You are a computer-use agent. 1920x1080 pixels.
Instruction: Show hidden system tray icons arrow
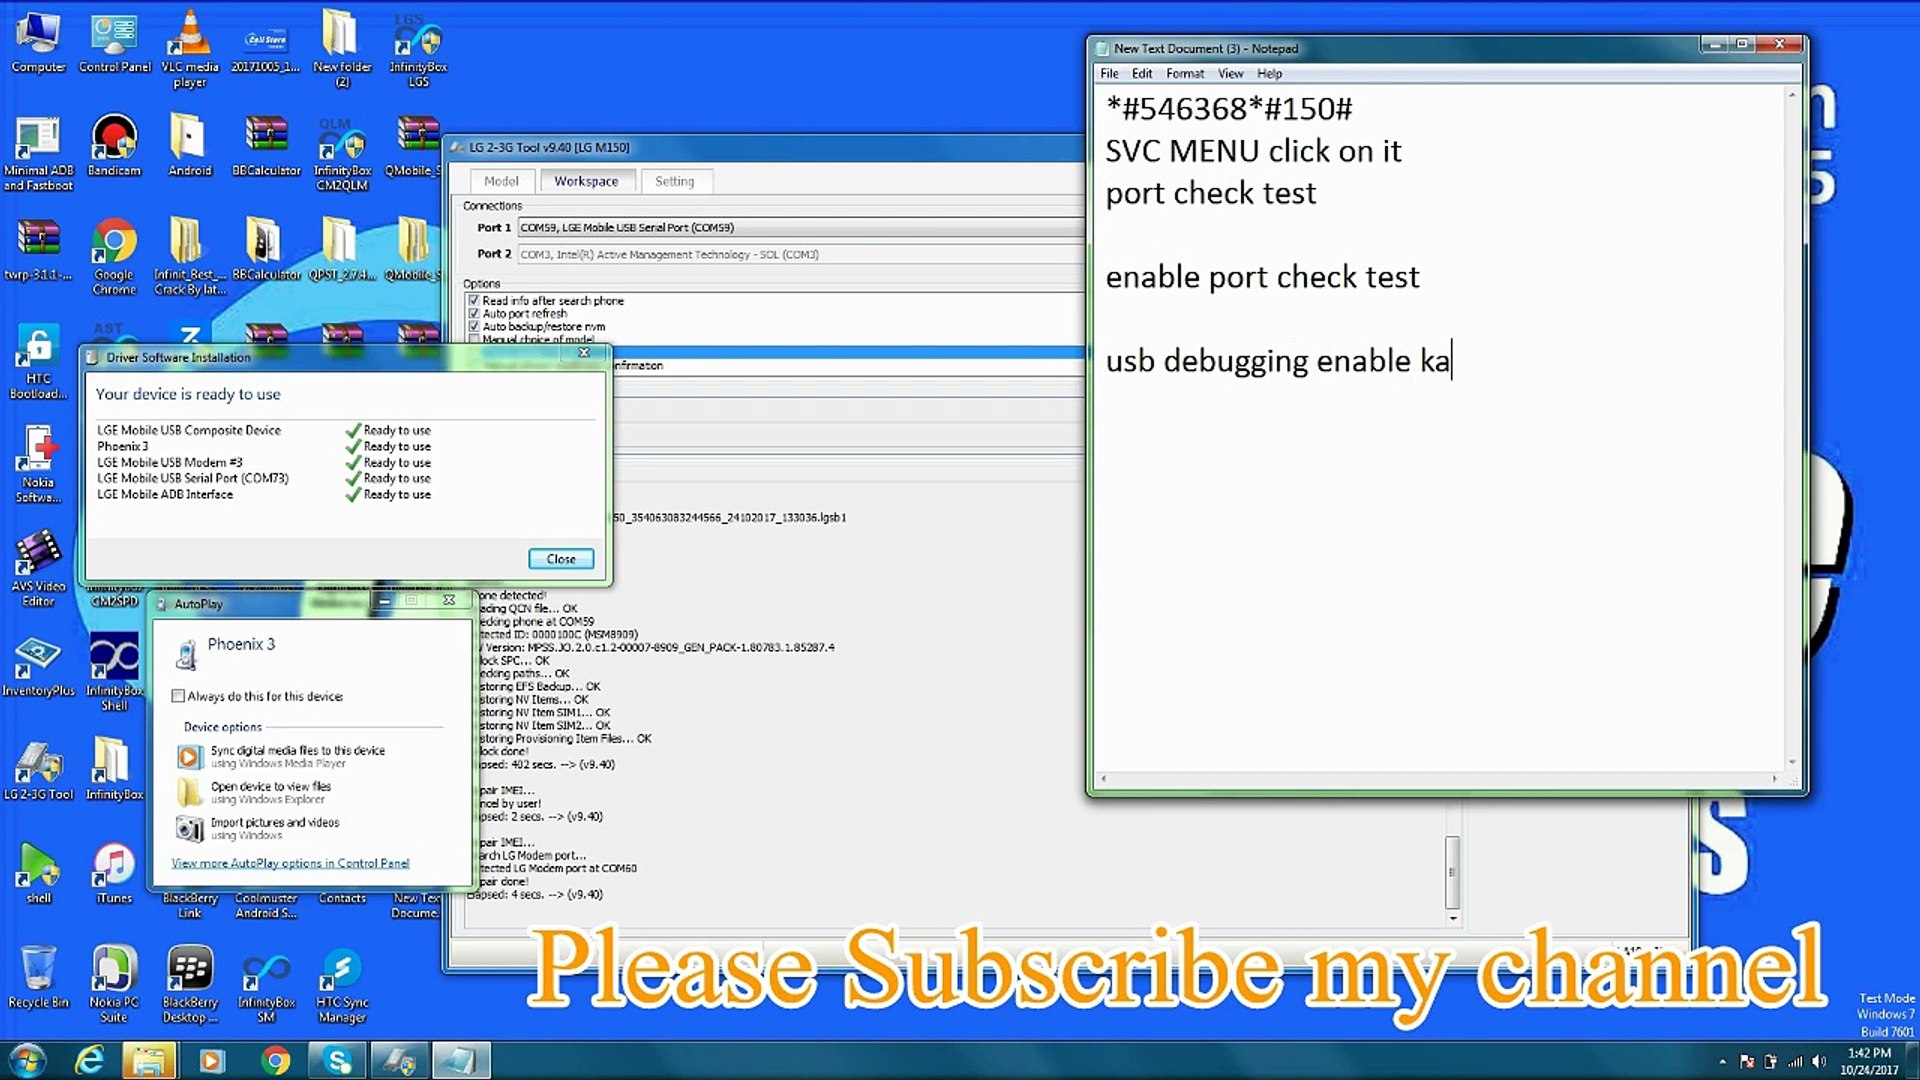tap(1722, 1062)
